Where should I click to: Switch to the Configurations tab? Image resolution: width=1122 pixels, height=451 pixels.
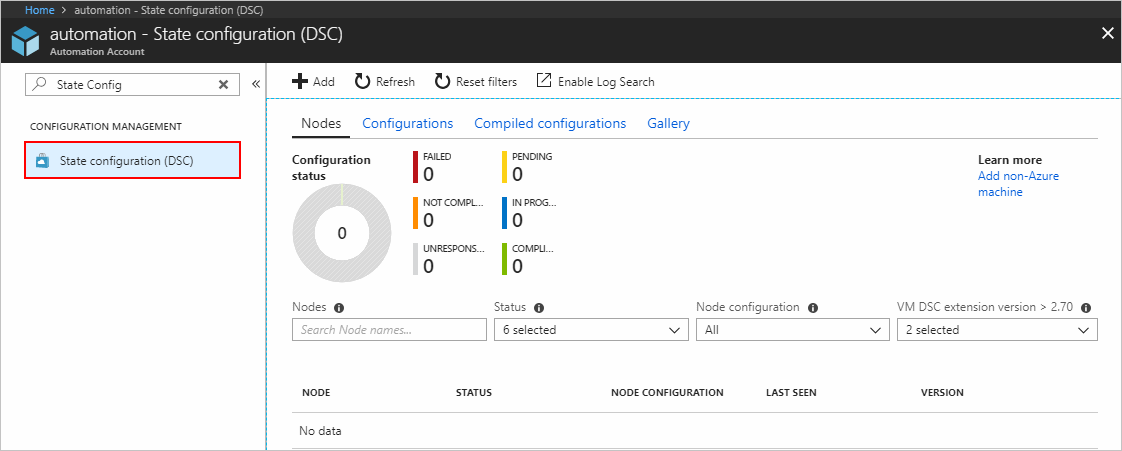click(407, 124)
